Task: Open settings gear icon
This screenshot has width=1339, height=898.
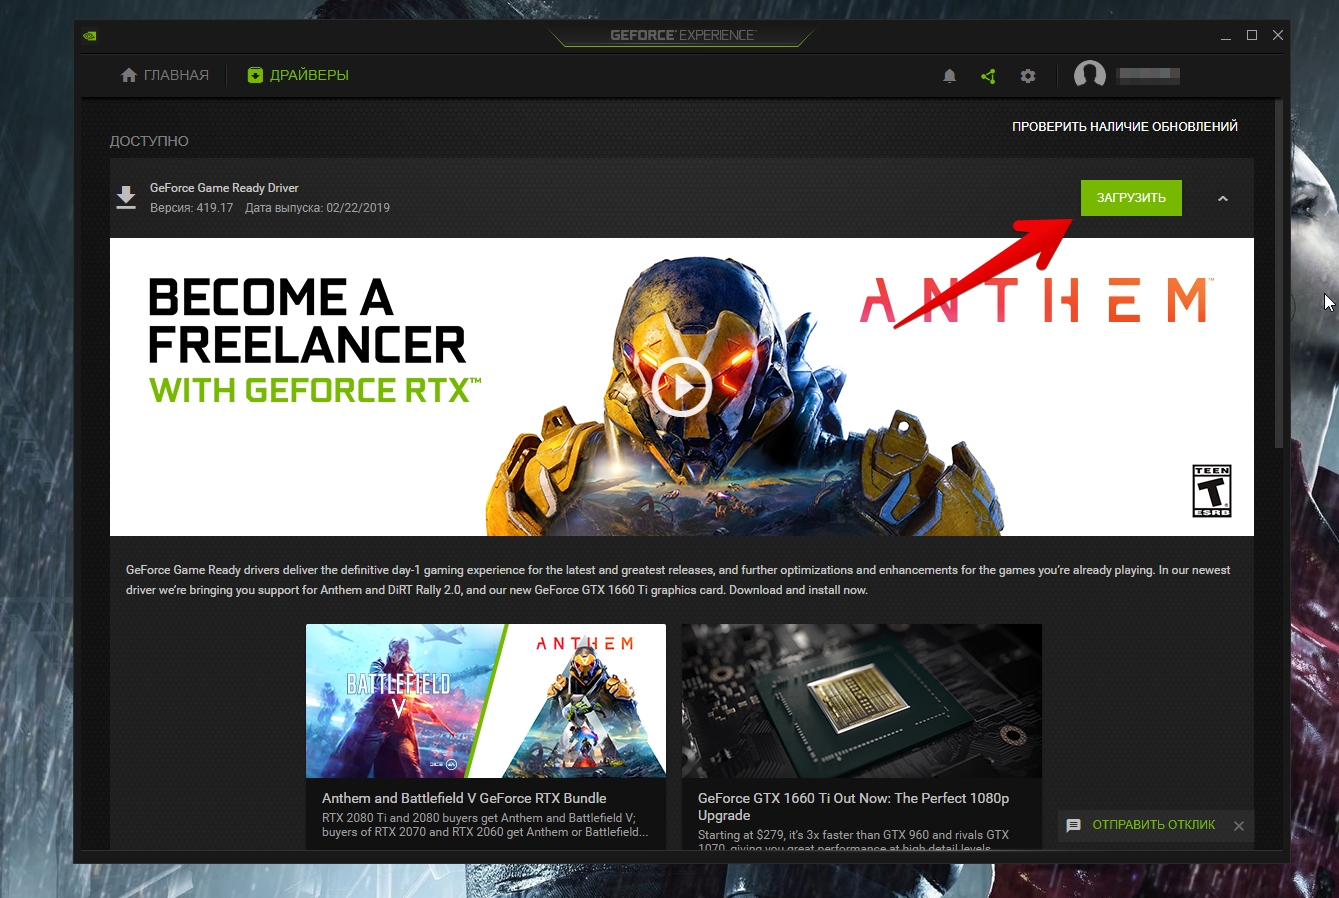Action: [1028, 76]
